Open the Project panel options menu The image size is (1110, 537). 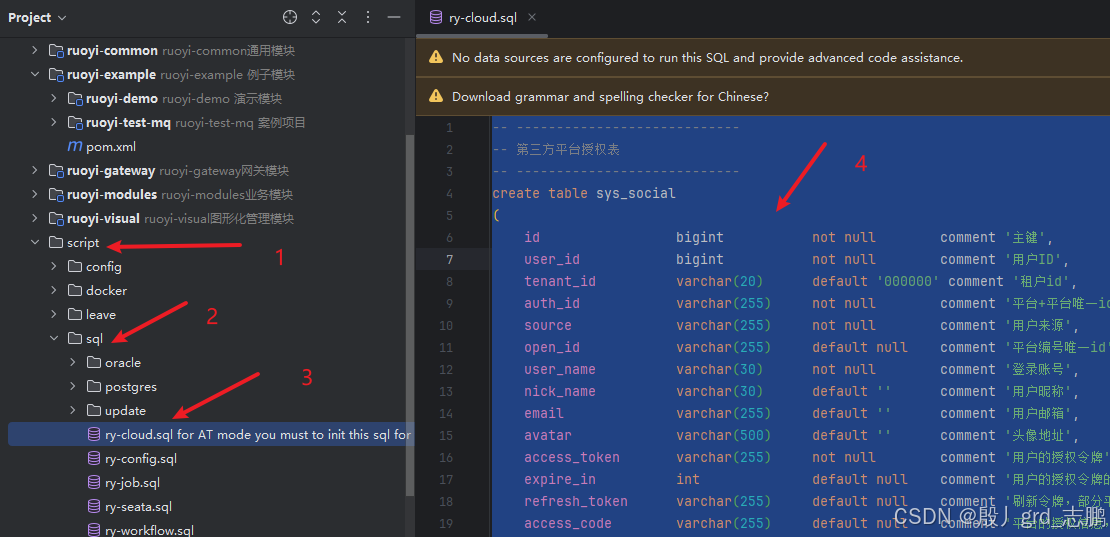(x=367, y=18)
